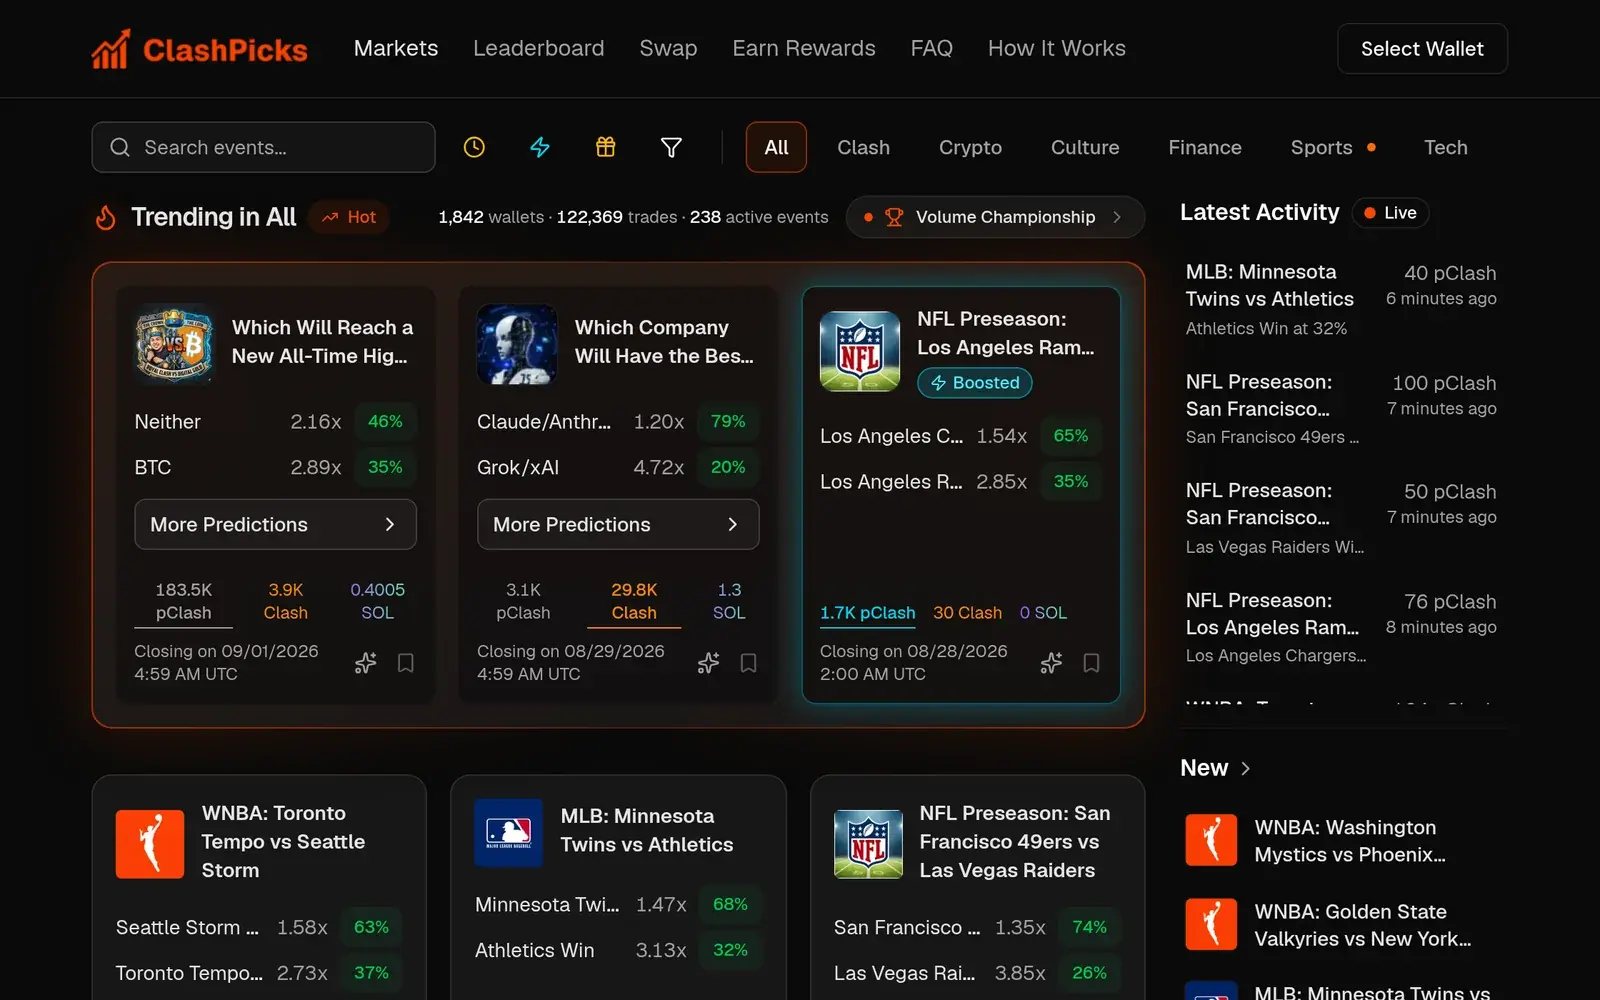The height and width of the screenshot is (1000, 1600).
Task: Filter by closing-soon clock icon
Action: coord(474,147)
